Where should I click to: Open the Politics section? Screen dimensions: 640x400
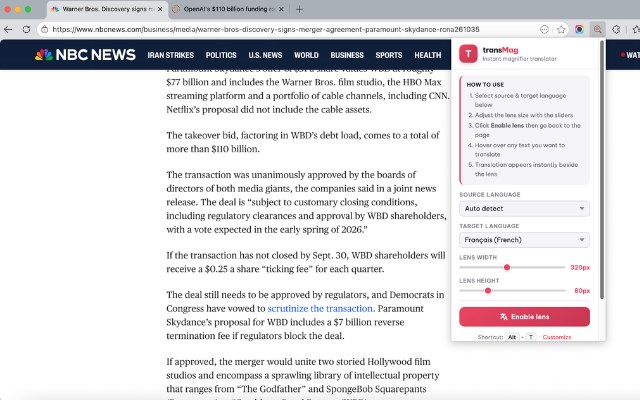(221, 55)
